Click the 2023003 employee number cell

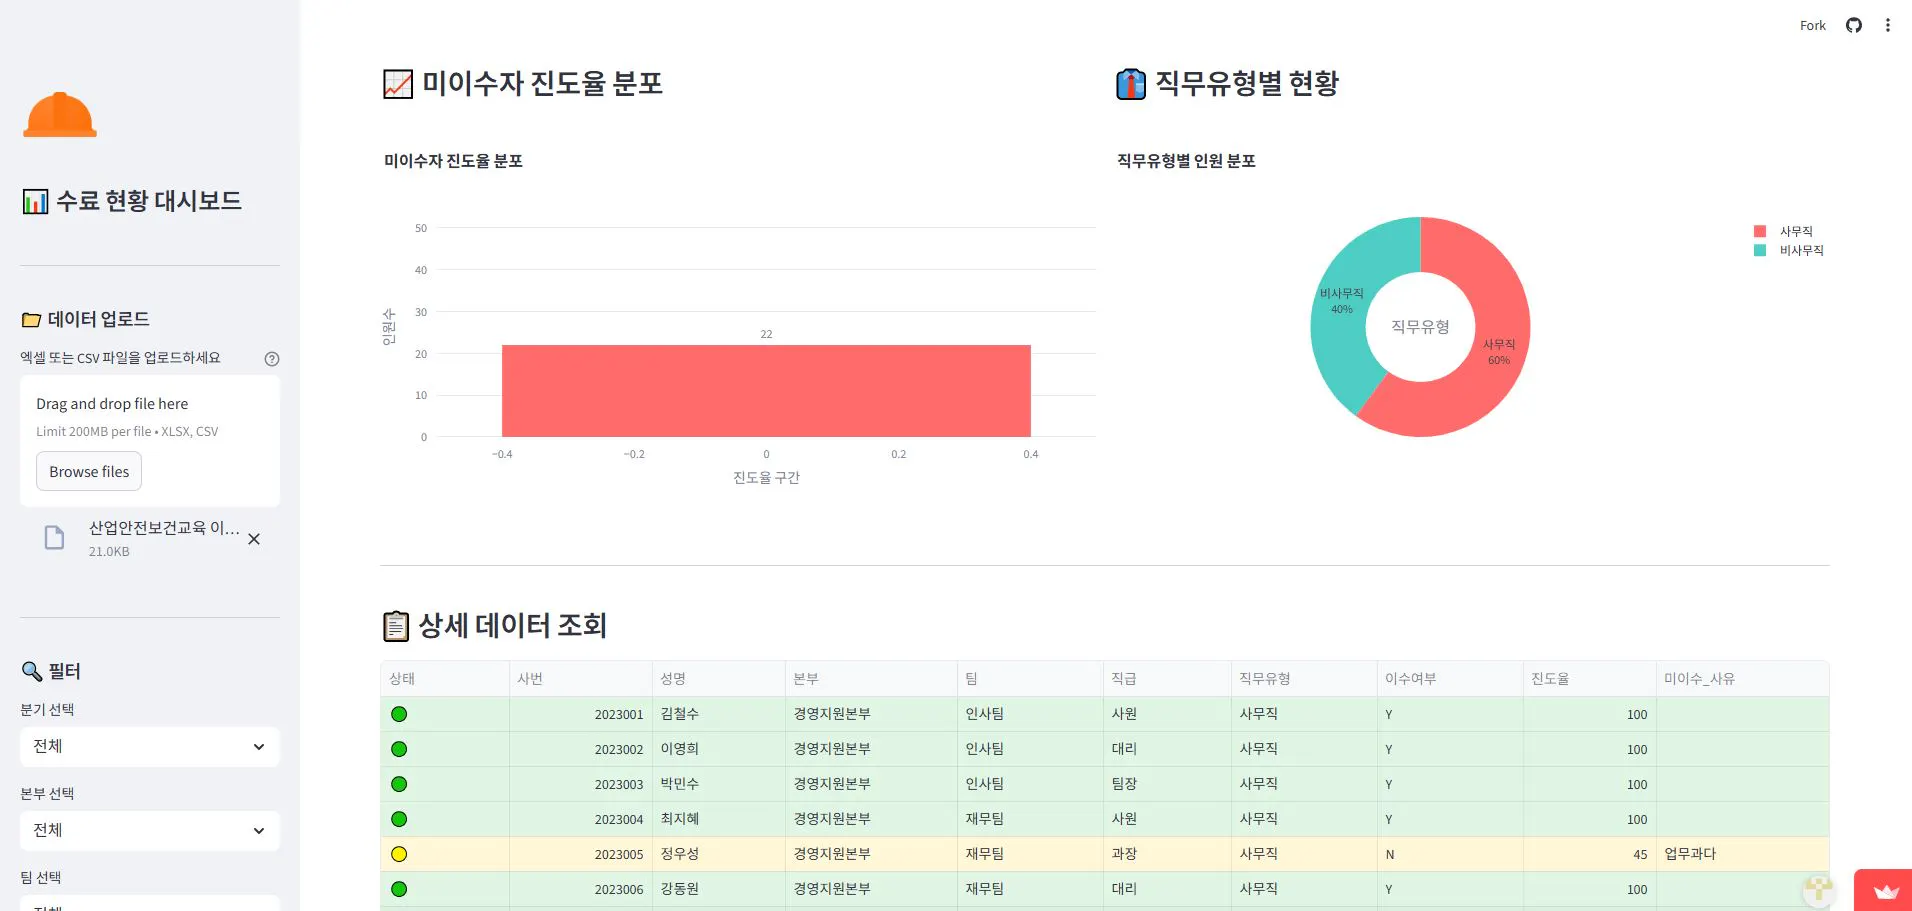[x=580, y=784]
